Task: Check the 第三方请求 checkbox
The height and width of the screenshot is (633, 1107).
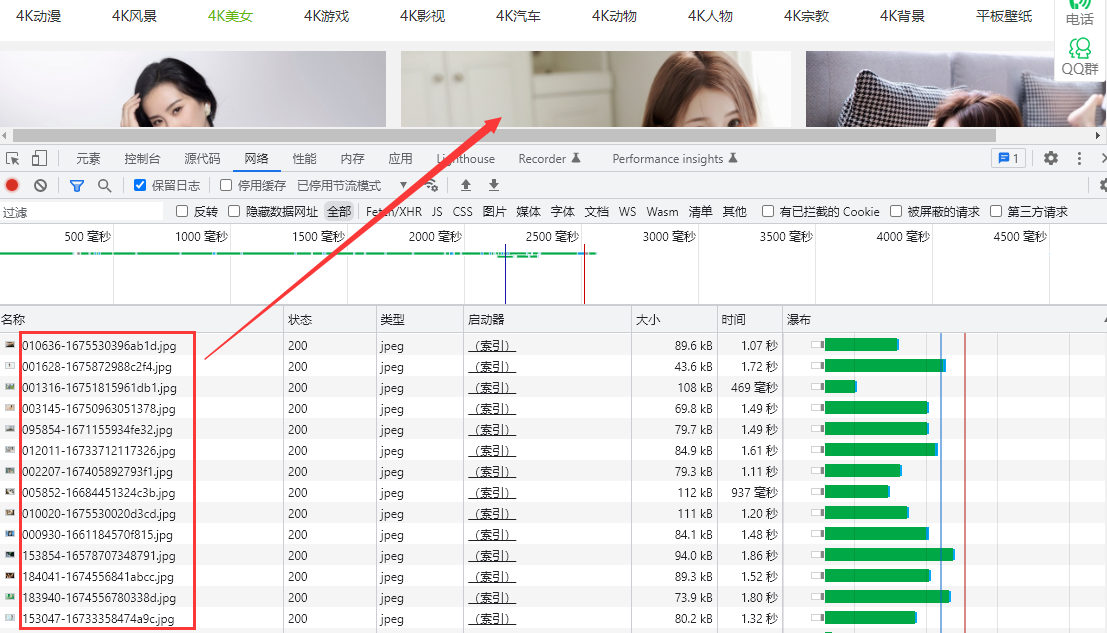Action: tap(996, 211)
